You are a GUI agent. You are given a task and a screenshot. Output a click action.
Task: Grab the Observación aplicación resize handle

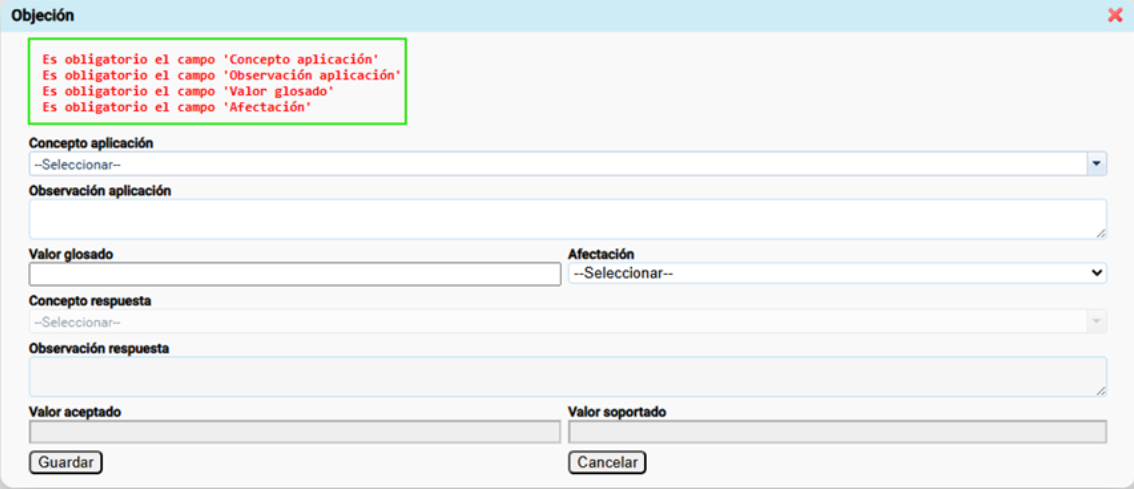pos(1100,233)
